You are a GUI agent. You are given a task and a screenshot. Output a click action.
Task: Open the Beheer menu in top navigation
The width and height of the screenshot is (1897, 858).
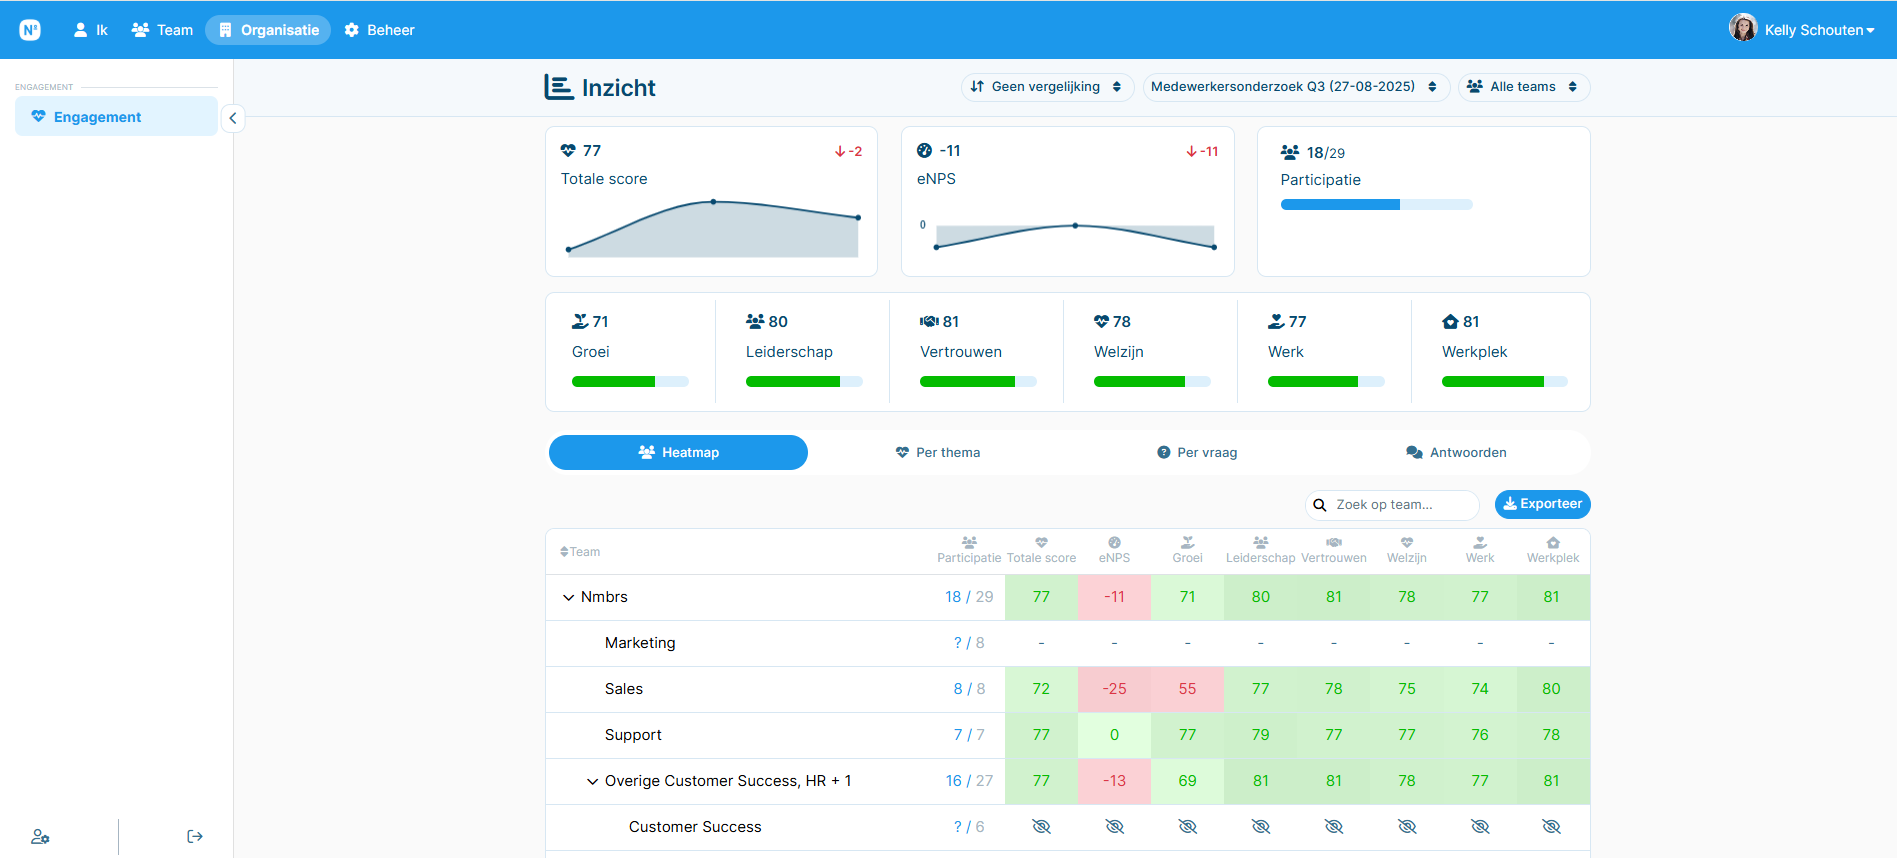(379, 30)
